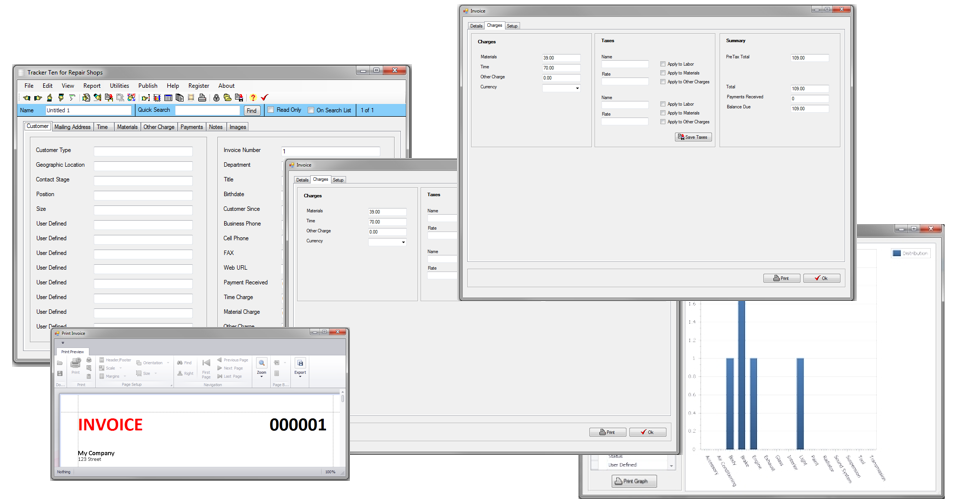The width and height of the screenshot is (960, 500).
Task: Open the Images tab
Action: tap(238, 127)
